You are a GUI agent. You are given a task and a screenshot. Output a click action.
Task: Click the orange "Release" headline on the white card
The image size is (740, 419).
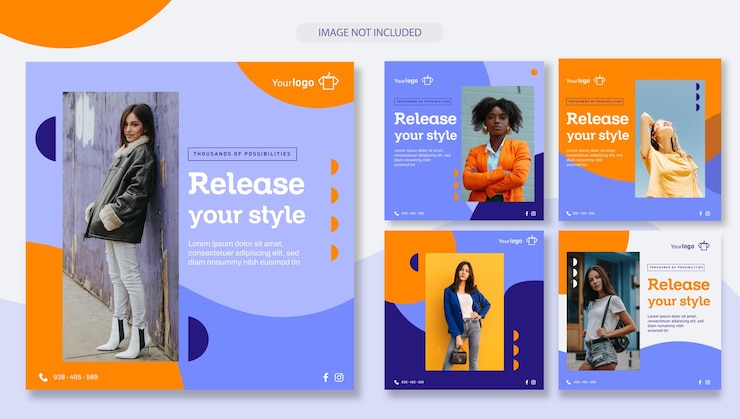point(679,285)
